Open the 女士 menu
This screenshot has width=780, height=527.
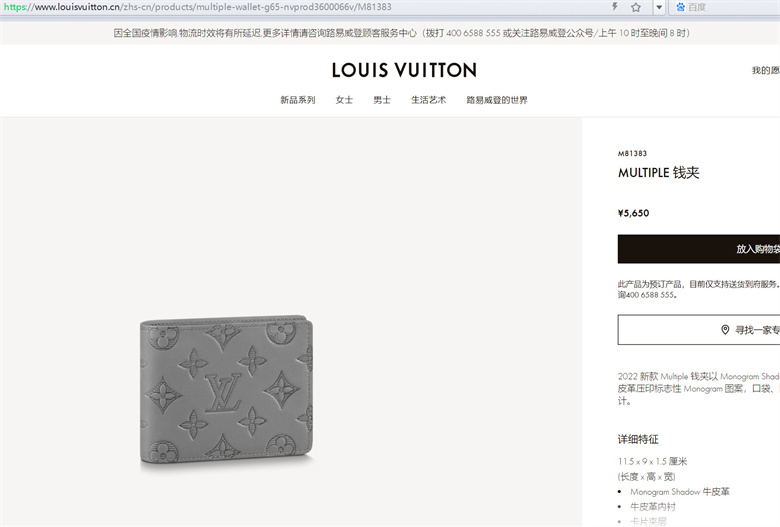(x=344, y=100)
